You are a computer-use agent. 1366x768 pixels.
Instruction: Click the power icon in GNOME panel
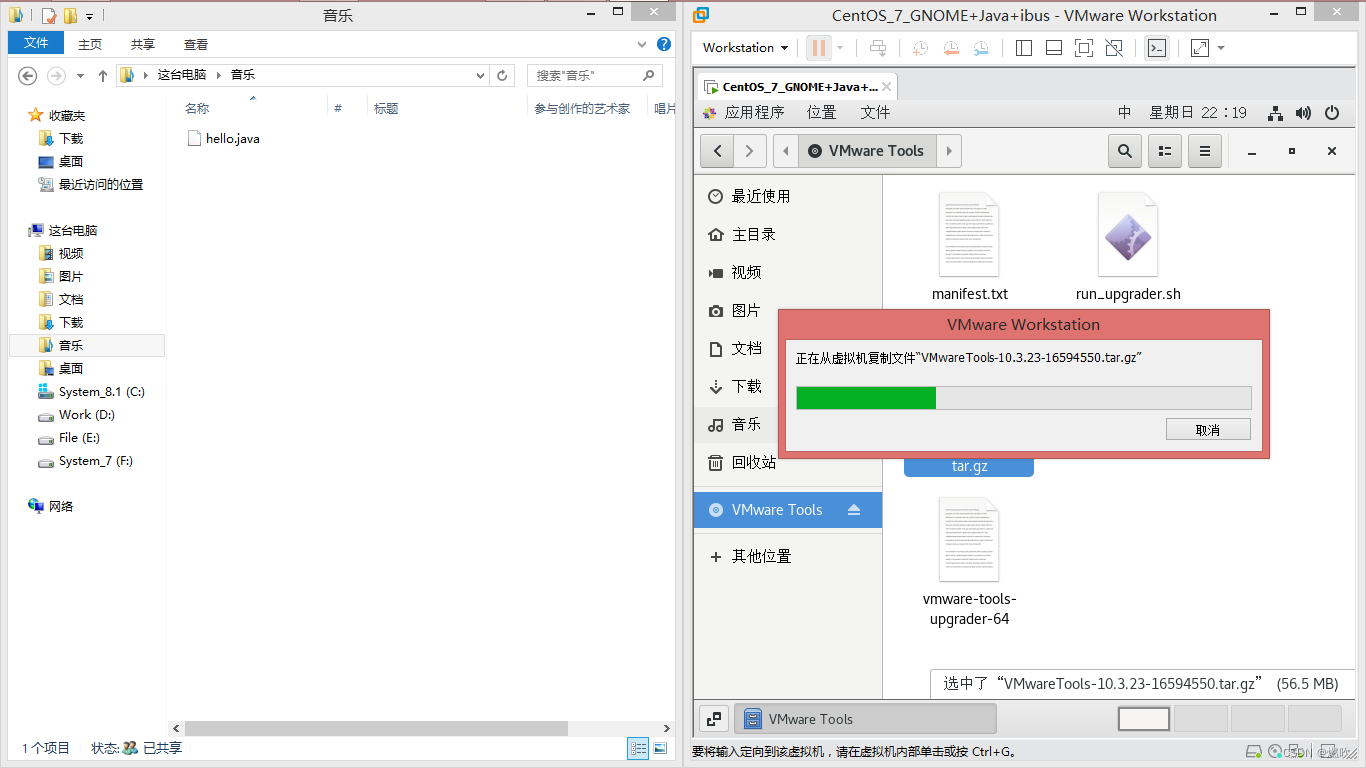pos(1331,113)
